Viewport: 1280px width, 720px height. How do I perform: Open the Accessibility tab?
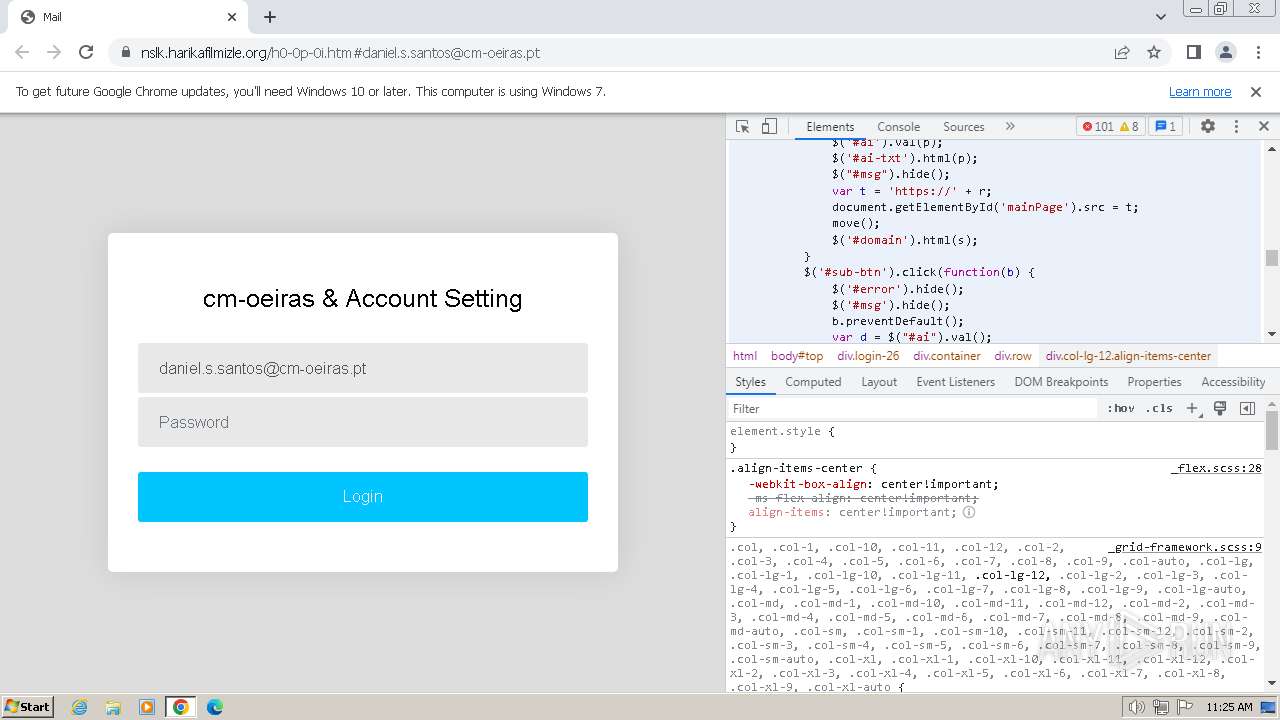(1233, 381)
